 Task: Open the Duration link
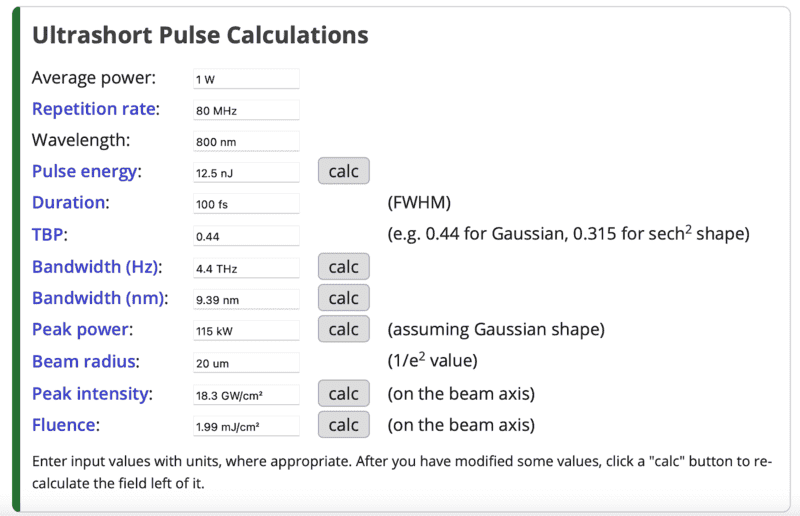coord(68,202)
